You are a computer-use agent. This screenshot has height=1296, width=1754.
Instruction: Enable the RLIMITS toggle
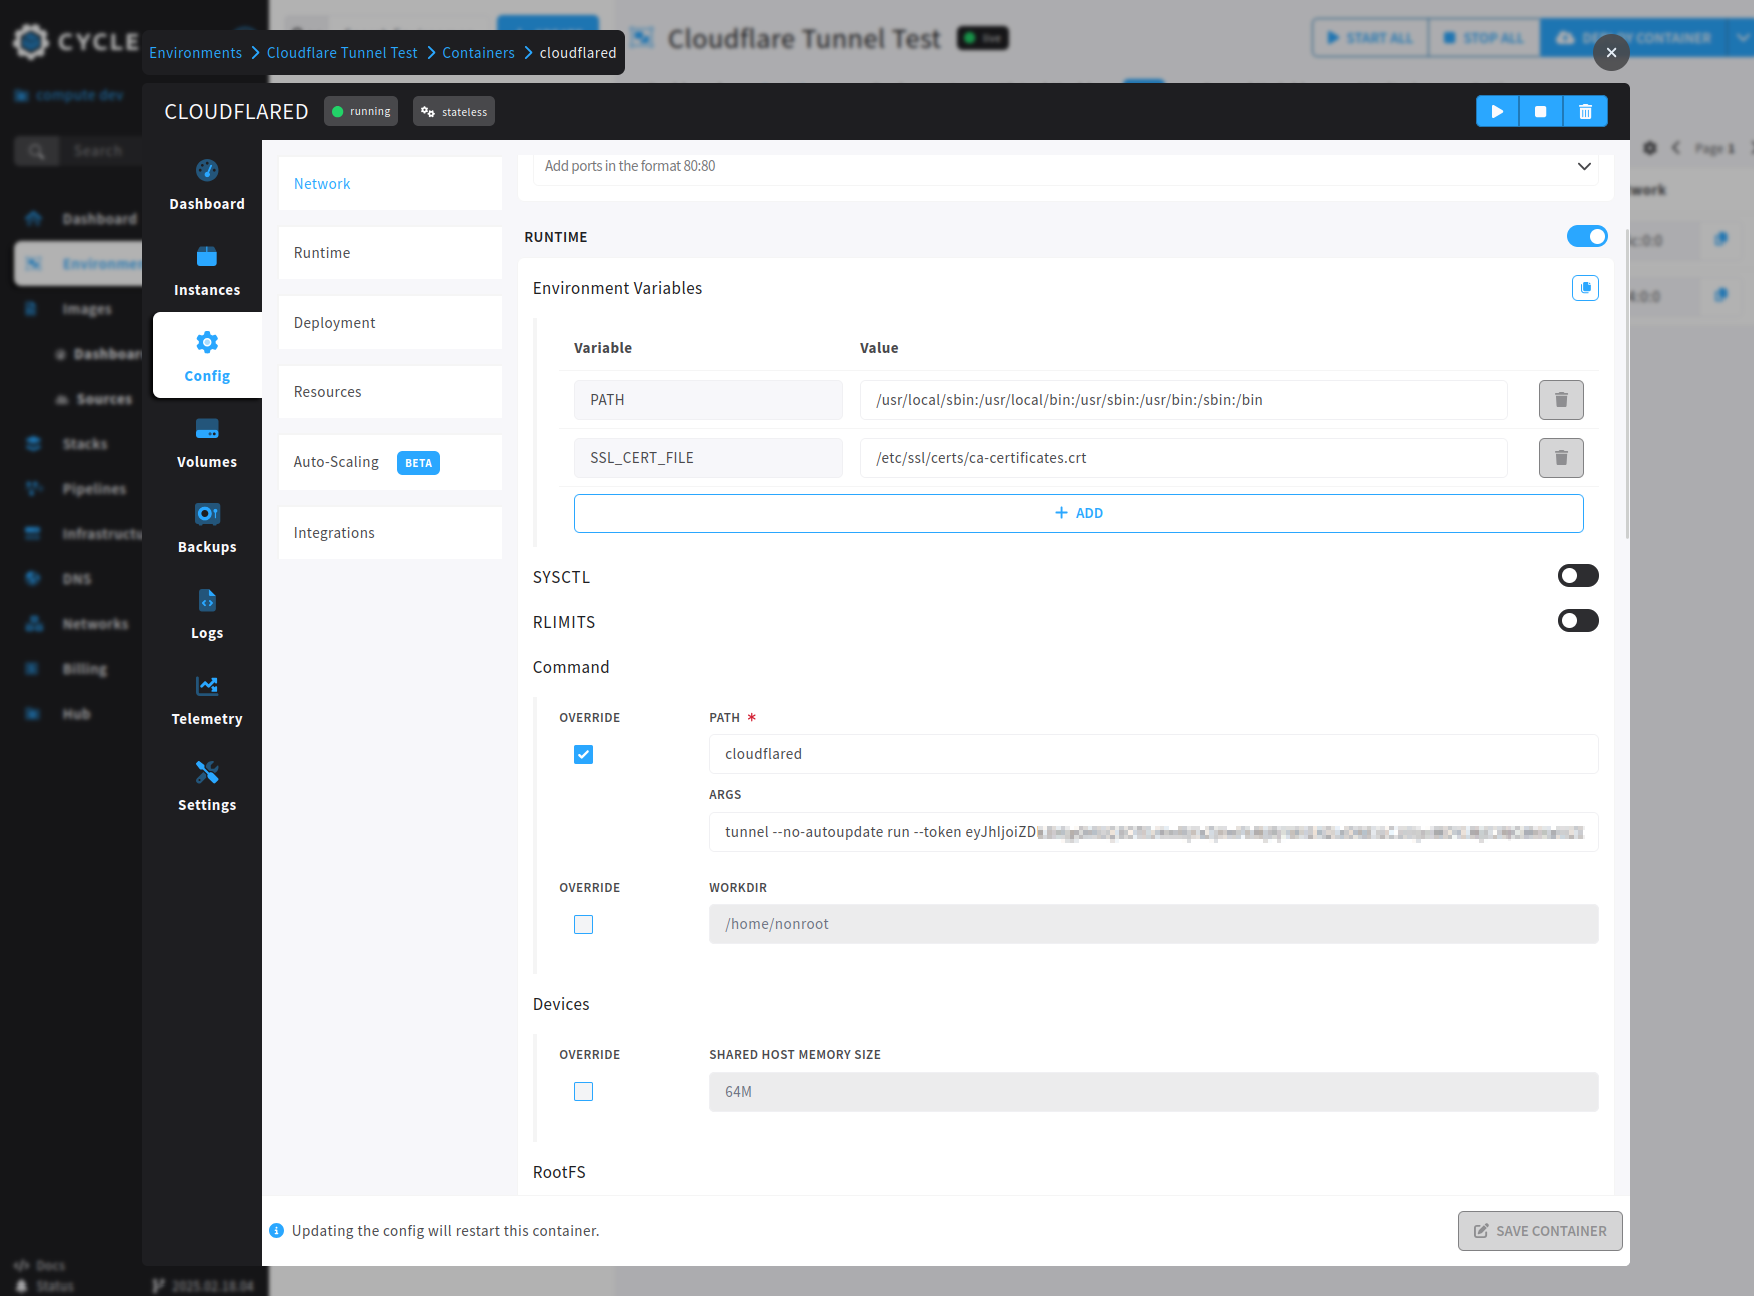click(1578, 621)
